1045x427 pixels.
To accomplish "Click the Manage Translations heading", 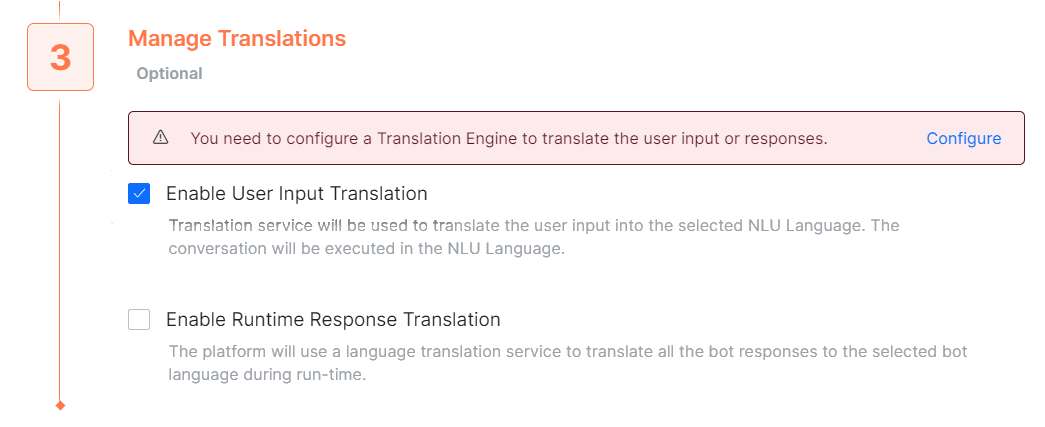I will [237, 39].
